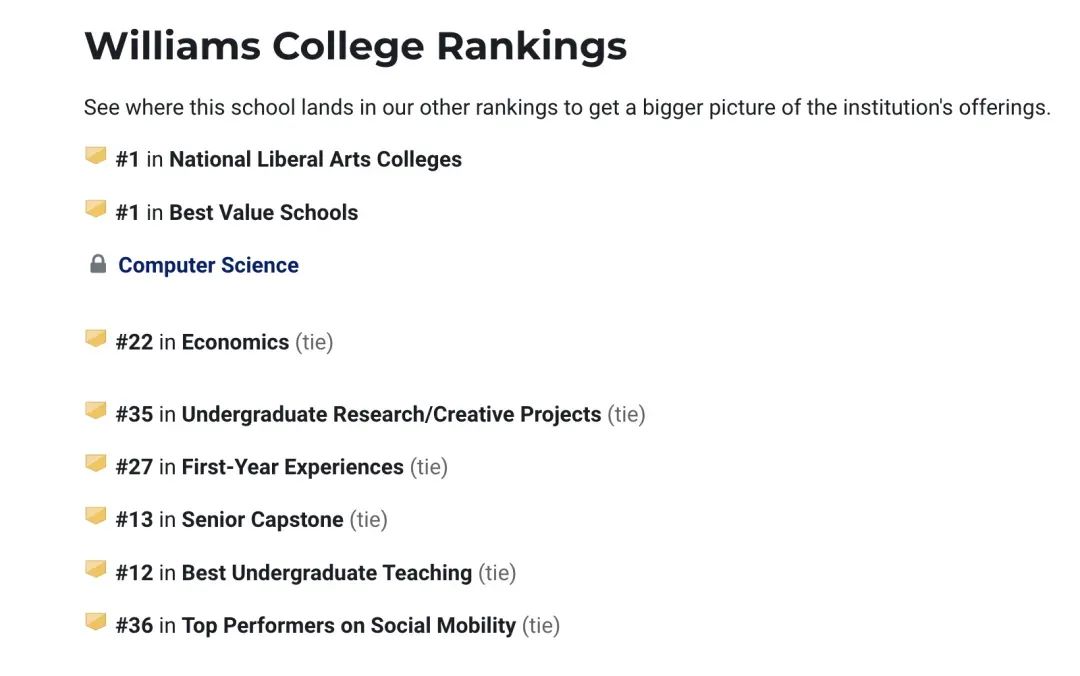Open National Liberal Arts Colleges ranking
This screenshot has height=676, width=1080.
point(315,159)
